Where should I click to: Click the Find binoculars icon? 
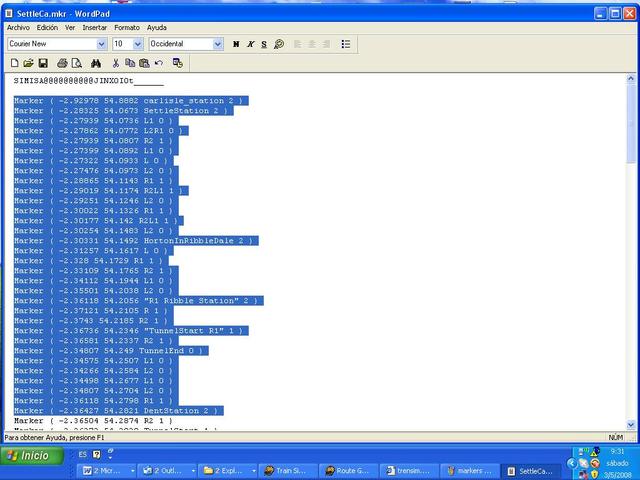(x=96, y=62)
